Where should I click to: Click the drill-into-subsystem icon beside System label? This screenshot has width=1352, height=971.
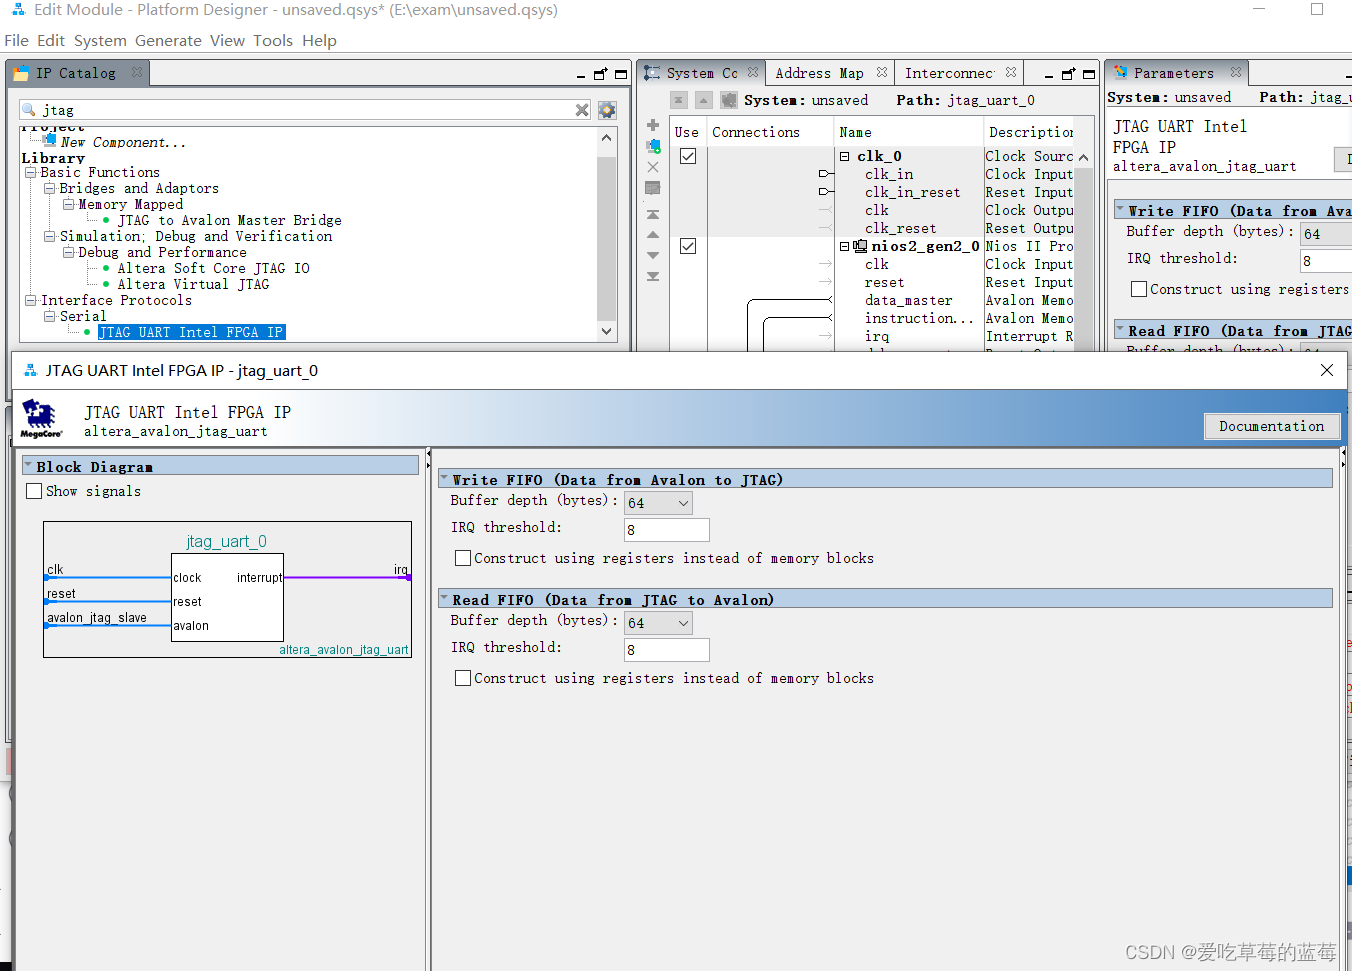pyautogui.click(x=729, y=100)
